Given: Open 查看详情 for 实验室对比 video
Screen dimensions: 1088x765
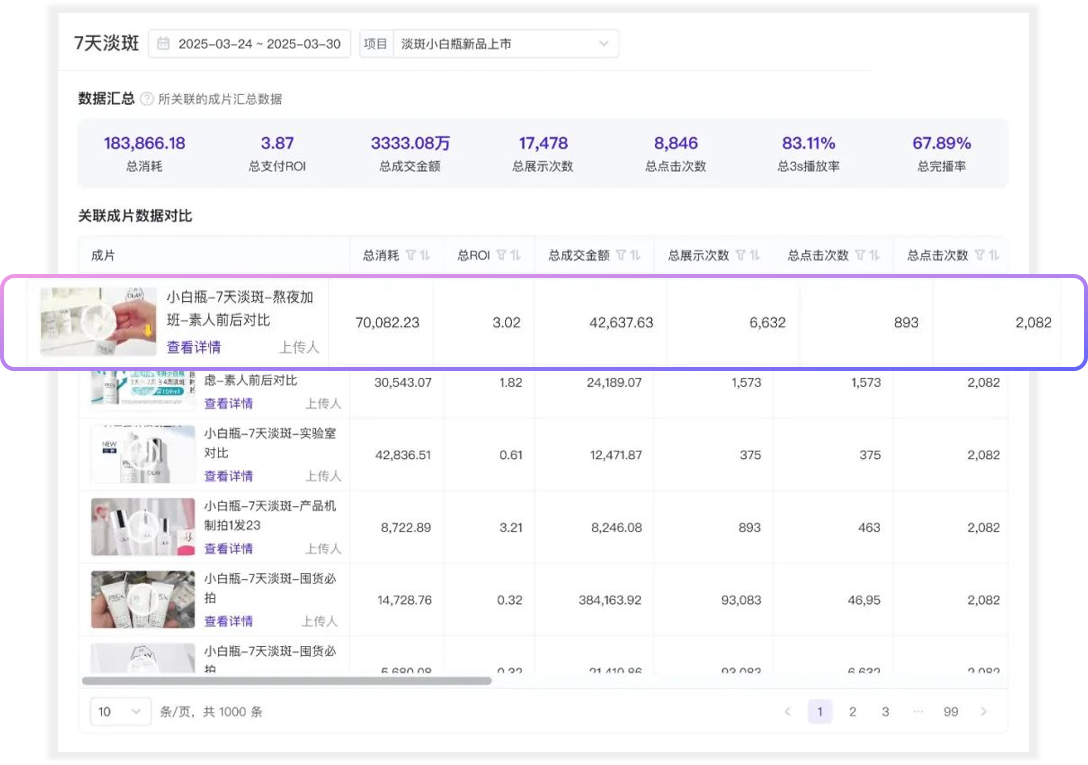Looking at the screenshot, I should click(x=228, y=476).
